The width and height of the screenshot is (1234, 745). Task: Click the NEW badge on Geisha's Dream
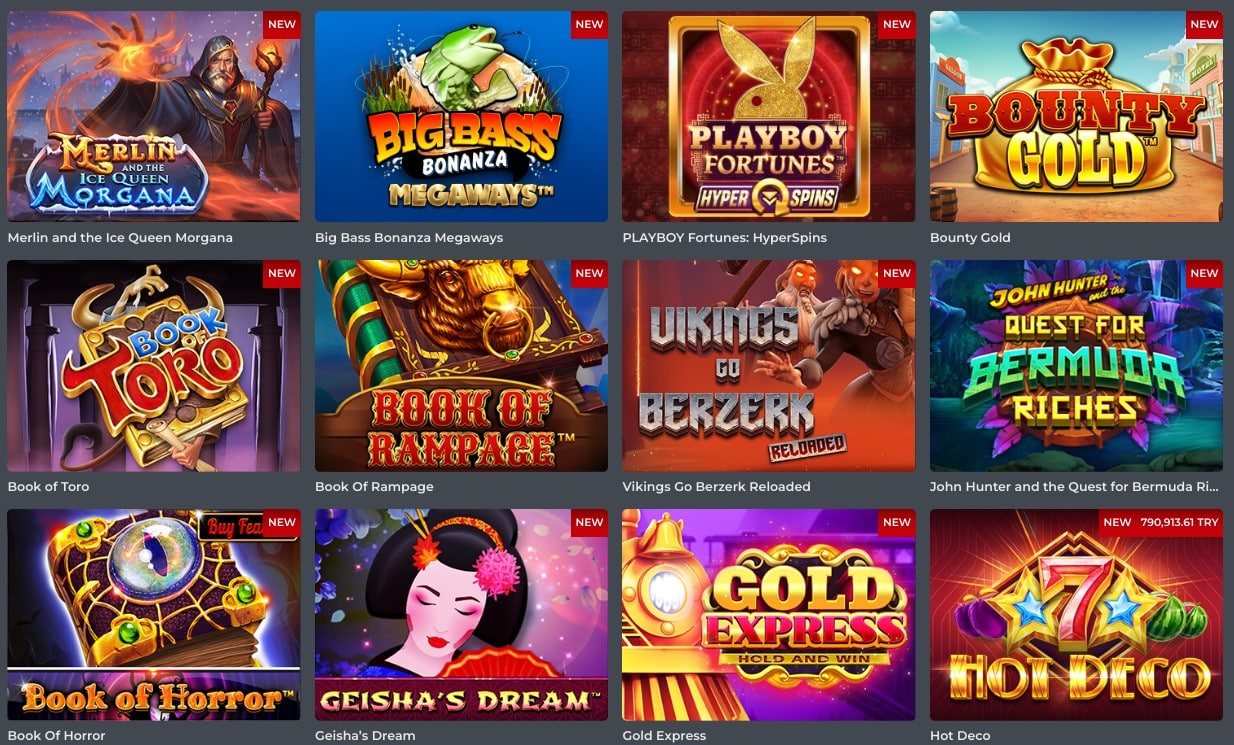tap(589, 522)
